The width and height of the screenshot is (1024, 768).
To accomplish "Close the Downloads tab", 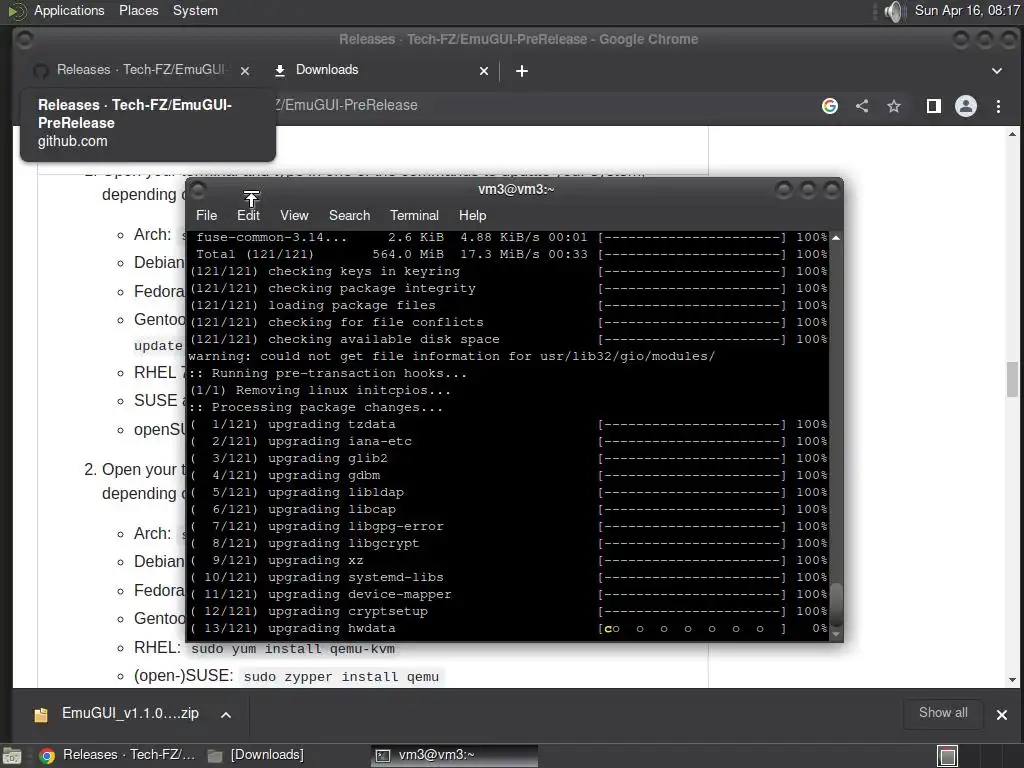I will coord(484,71).
